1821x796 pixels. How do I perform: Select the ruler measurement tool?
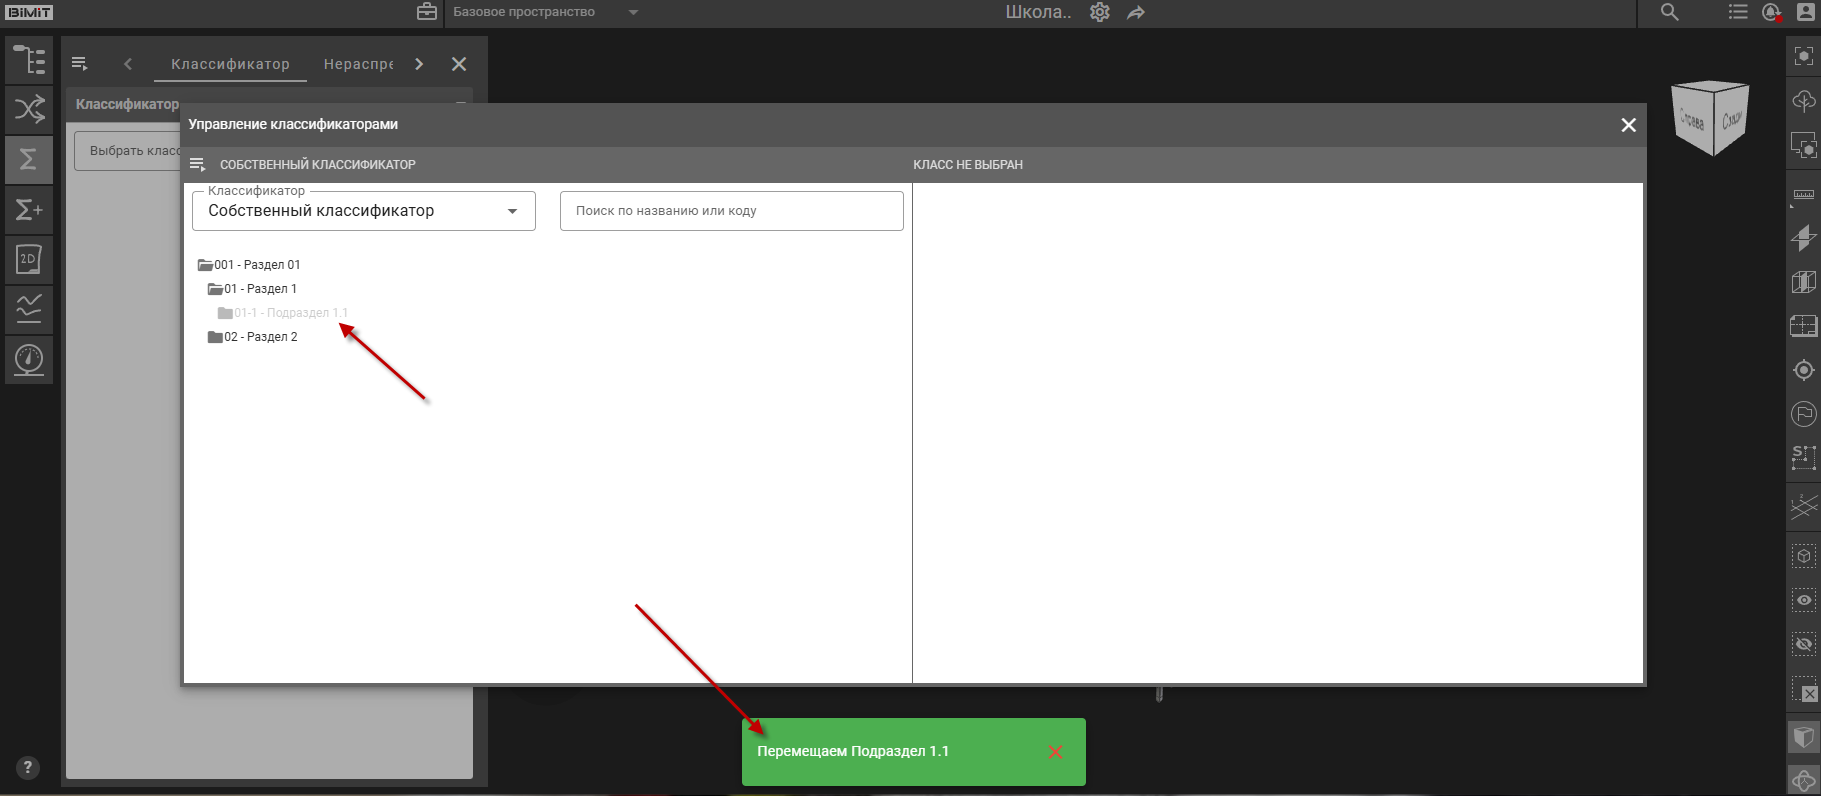coord(1803,195)
